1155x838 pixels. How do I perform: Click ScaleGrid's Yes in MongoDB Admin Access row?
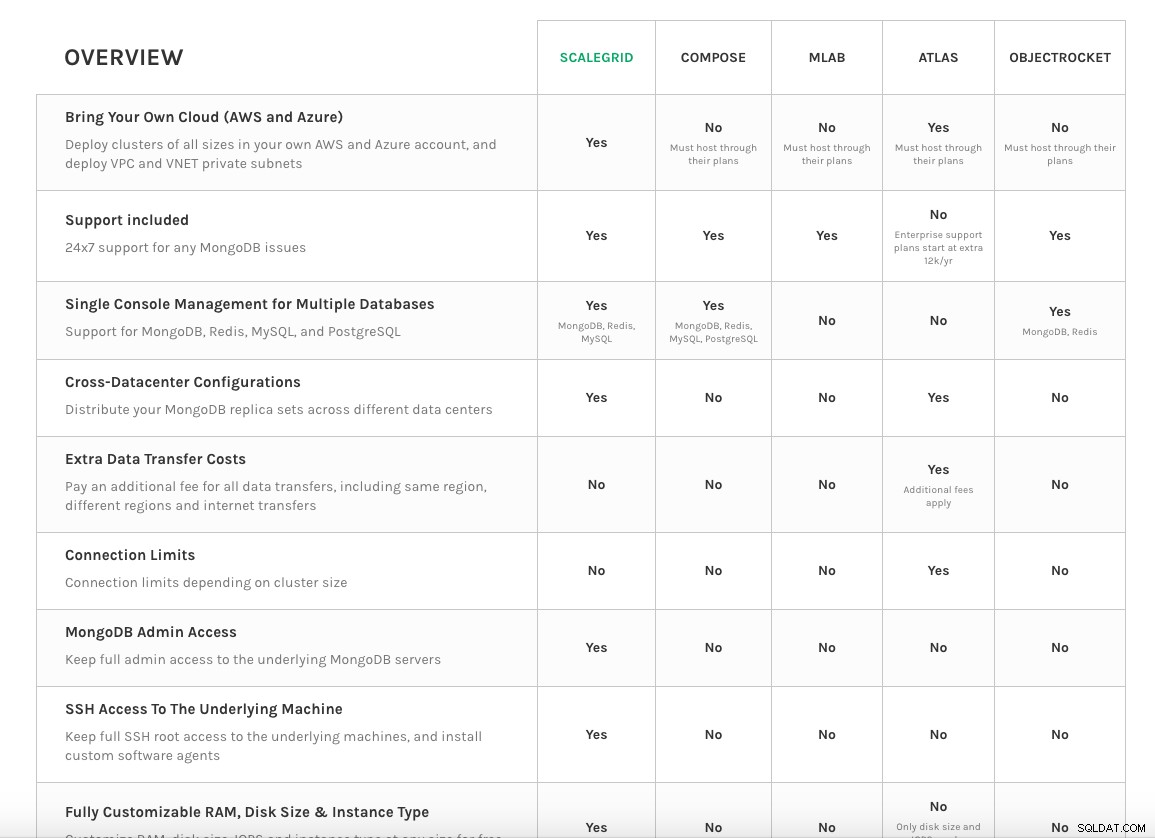(597, 648)
